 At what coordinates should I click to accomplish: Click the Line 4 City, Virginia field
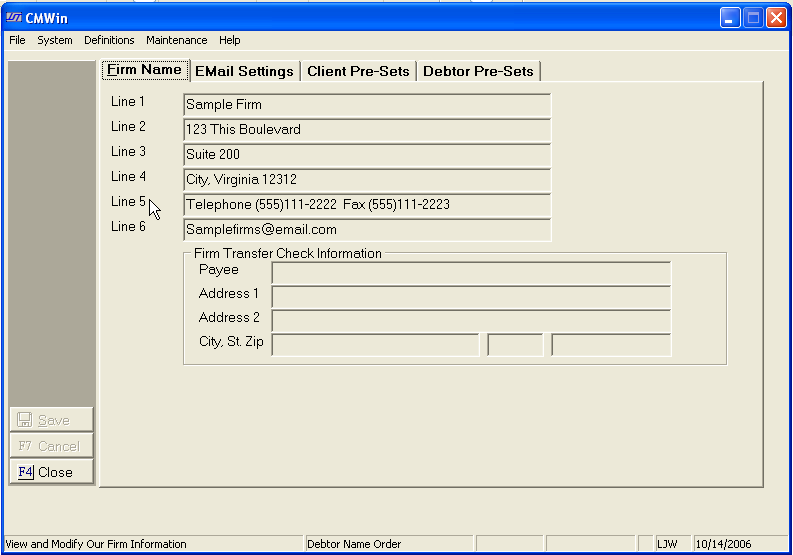[366, 180]
